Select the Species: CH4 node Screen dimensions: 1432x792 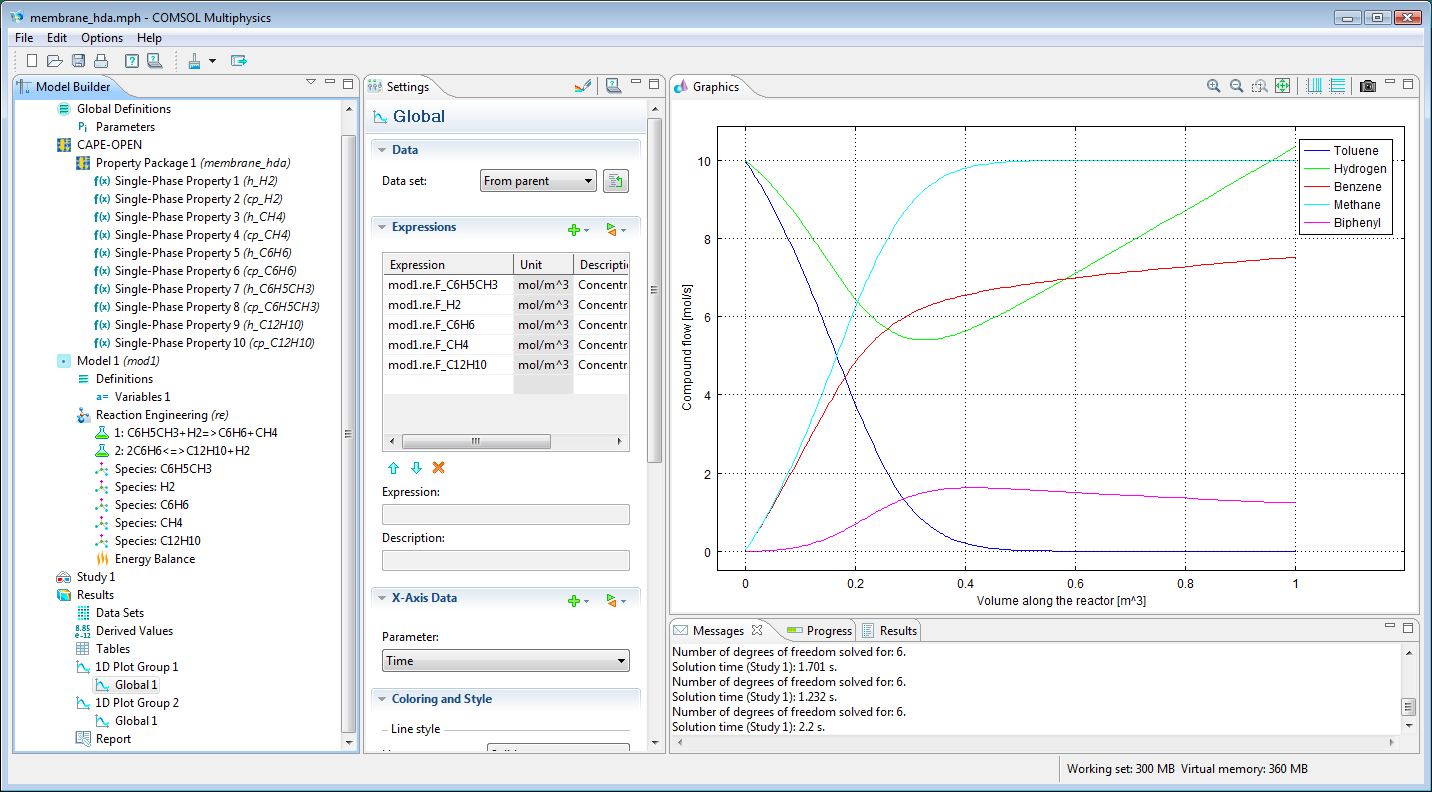pos(148,523)
